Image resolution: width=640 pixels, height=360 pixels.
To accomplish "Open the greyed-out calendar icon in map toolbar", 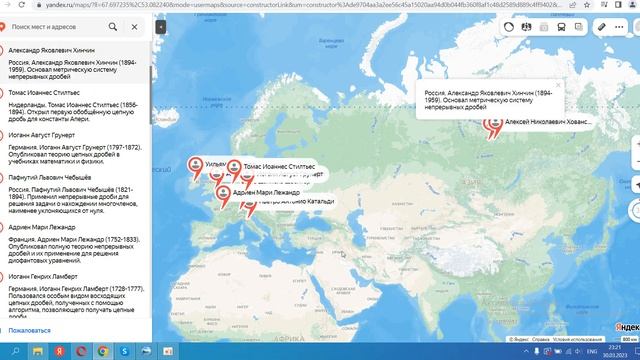I will click(x=544, y=27).
